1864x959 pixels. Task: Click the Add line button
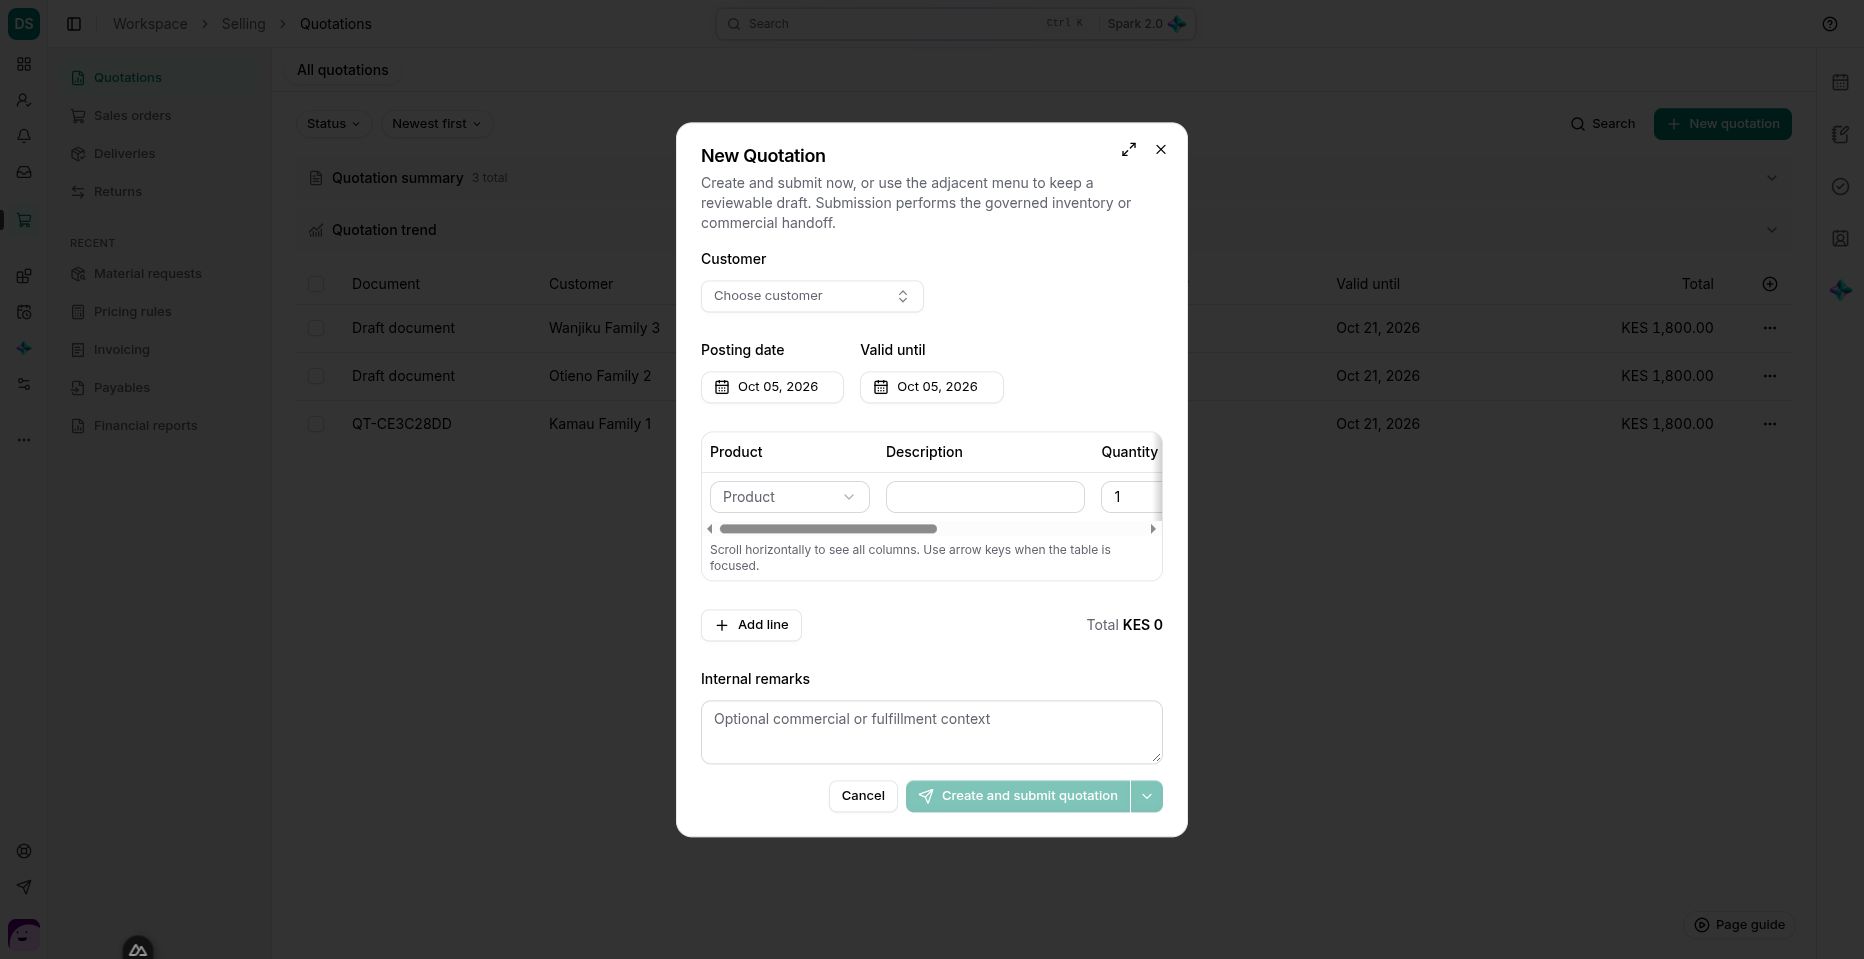click(x=751, y=625)
